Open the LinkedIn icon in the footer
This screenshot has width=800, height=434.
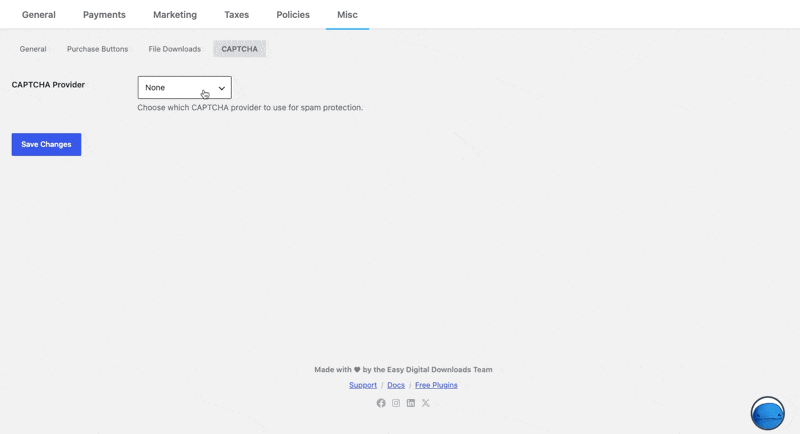coord(411,403)
